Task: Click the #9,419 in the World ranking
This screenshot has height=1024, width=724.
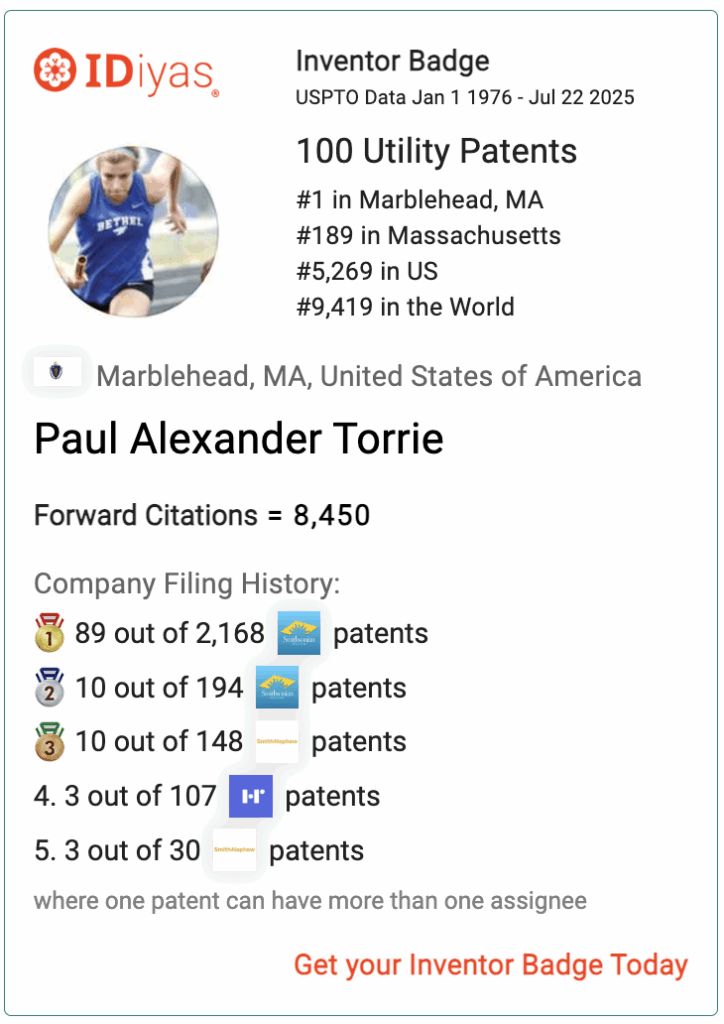Action: 405,307
